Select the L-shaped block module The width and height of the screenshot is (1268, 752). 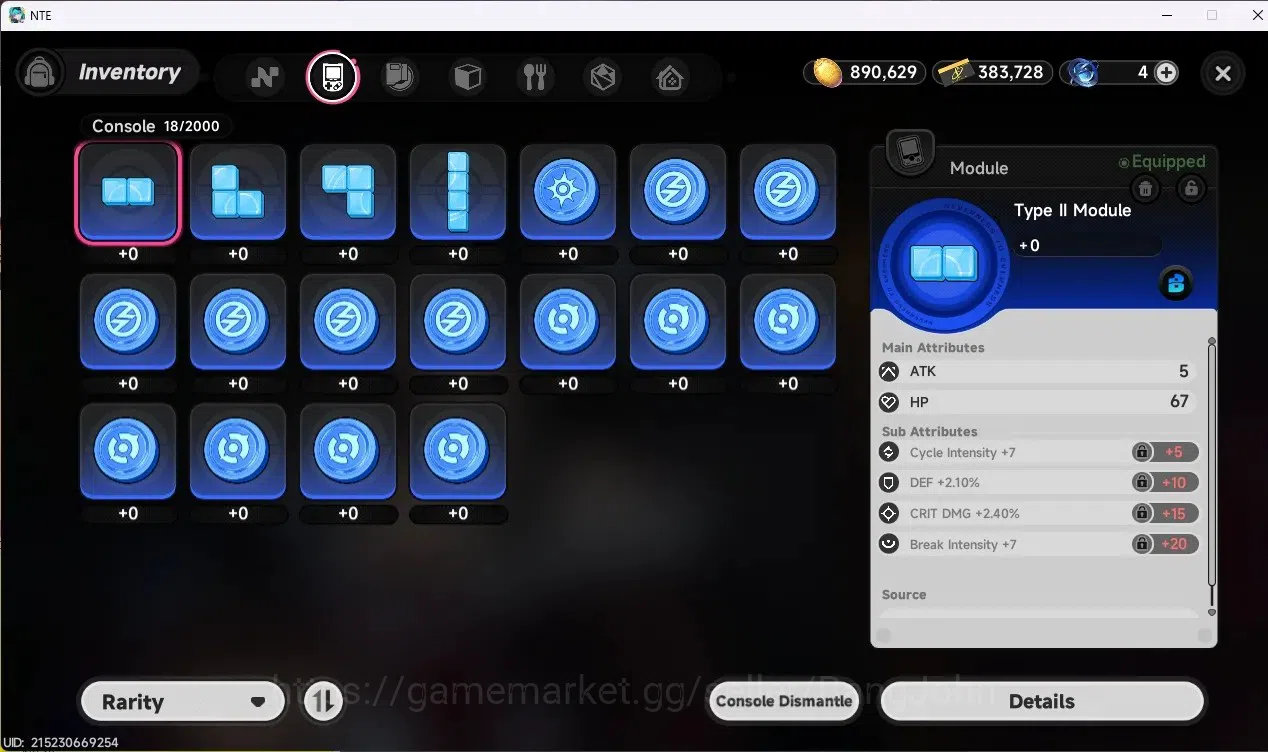238,192
